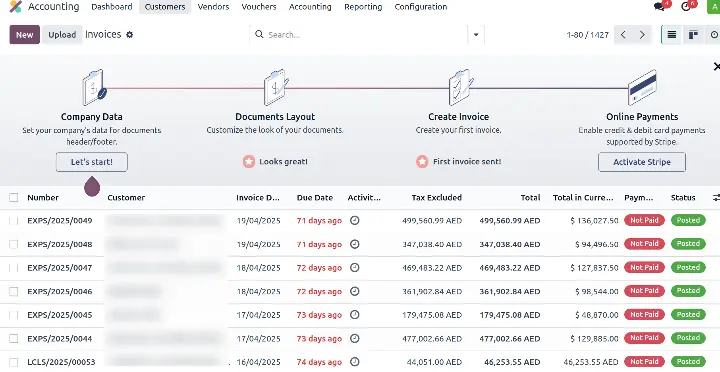This screenshot has width=720, height=372.
Task: Go to previous page of invoices
Action: [623, 34]
